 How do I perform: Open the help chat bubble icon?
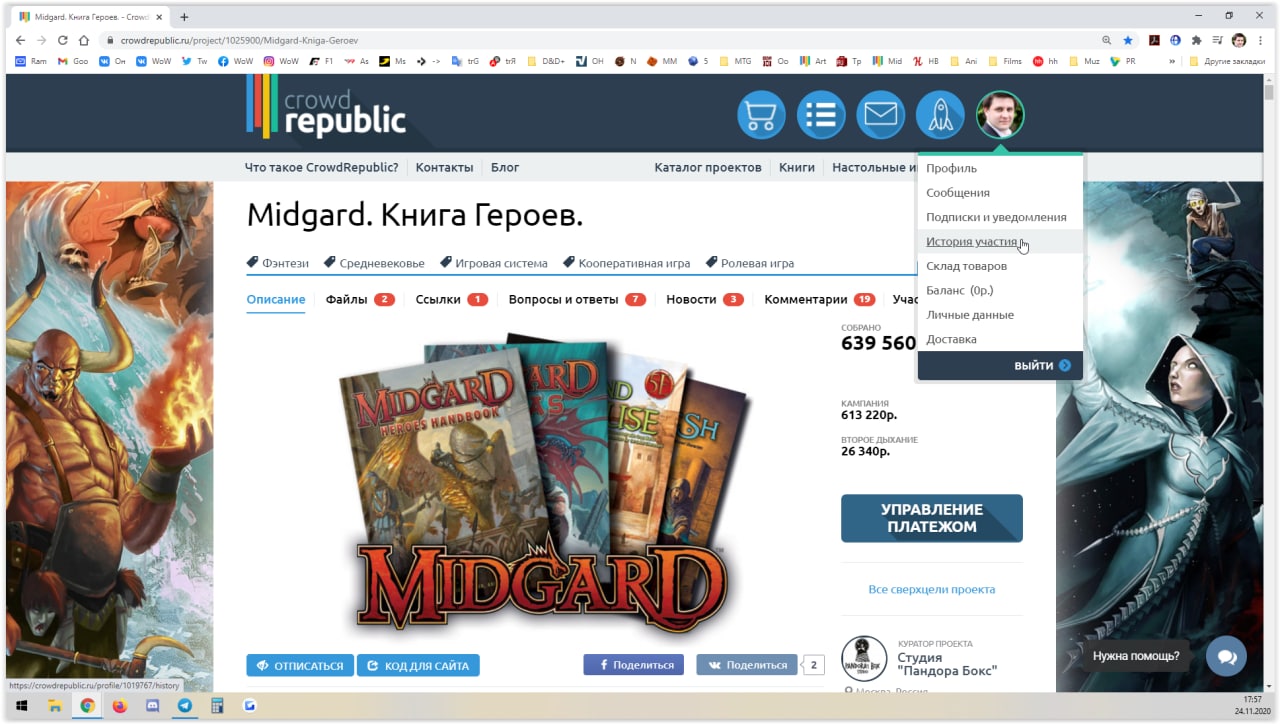tap(1226, 656)
